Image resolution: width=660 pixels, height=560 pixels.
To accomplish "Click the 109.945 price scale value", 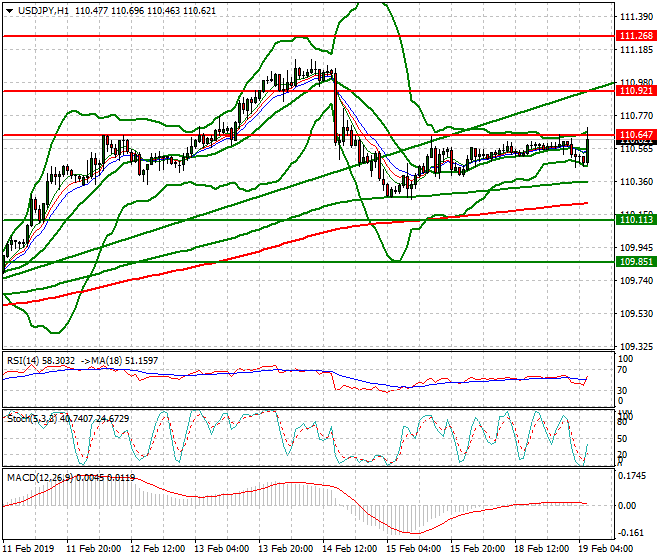I will click(636, 247).
